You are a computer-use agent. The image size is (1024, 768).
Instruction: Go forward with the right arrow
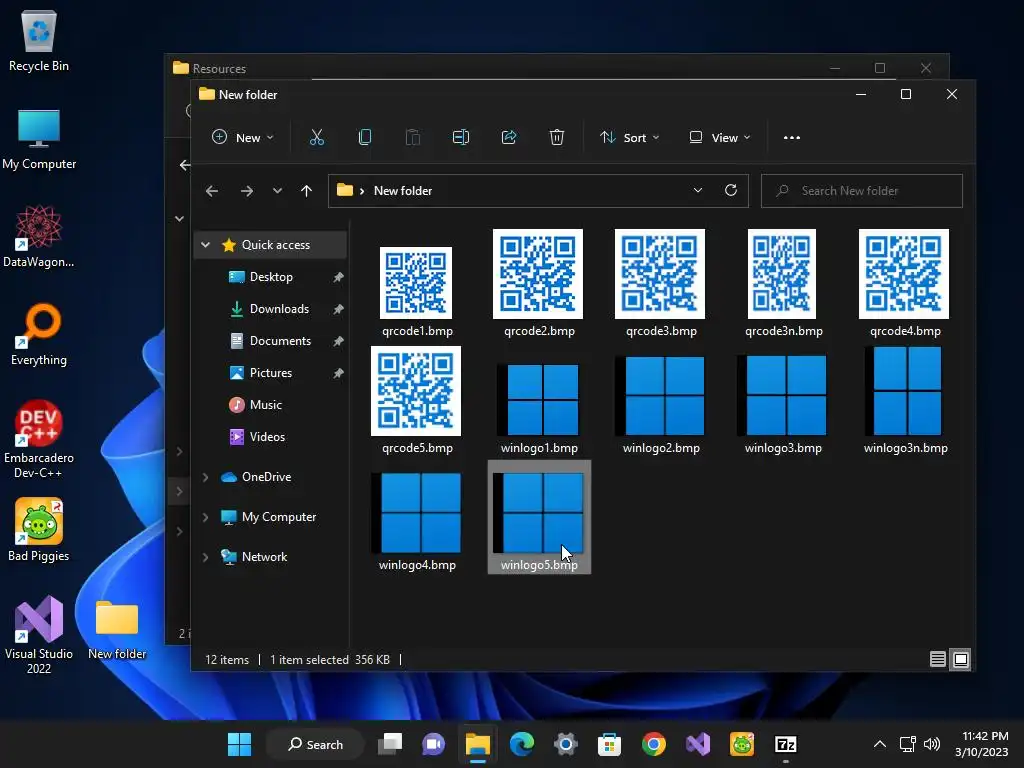click(246, 191)
